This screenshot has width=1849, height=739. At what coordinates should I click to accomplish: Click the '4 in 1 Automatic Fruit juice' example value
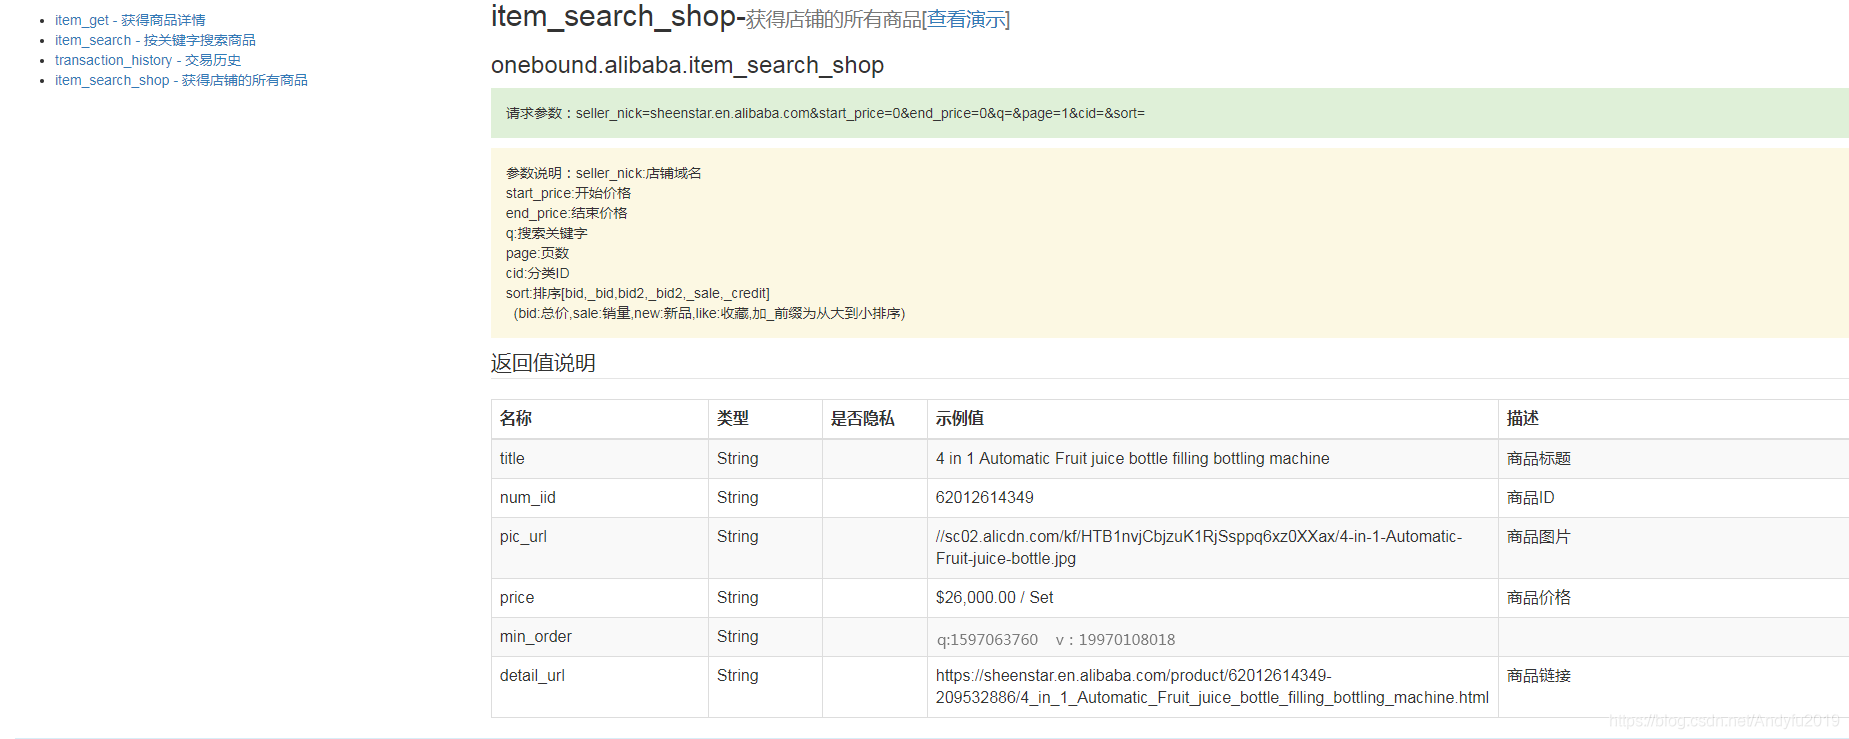point(1133,458)
